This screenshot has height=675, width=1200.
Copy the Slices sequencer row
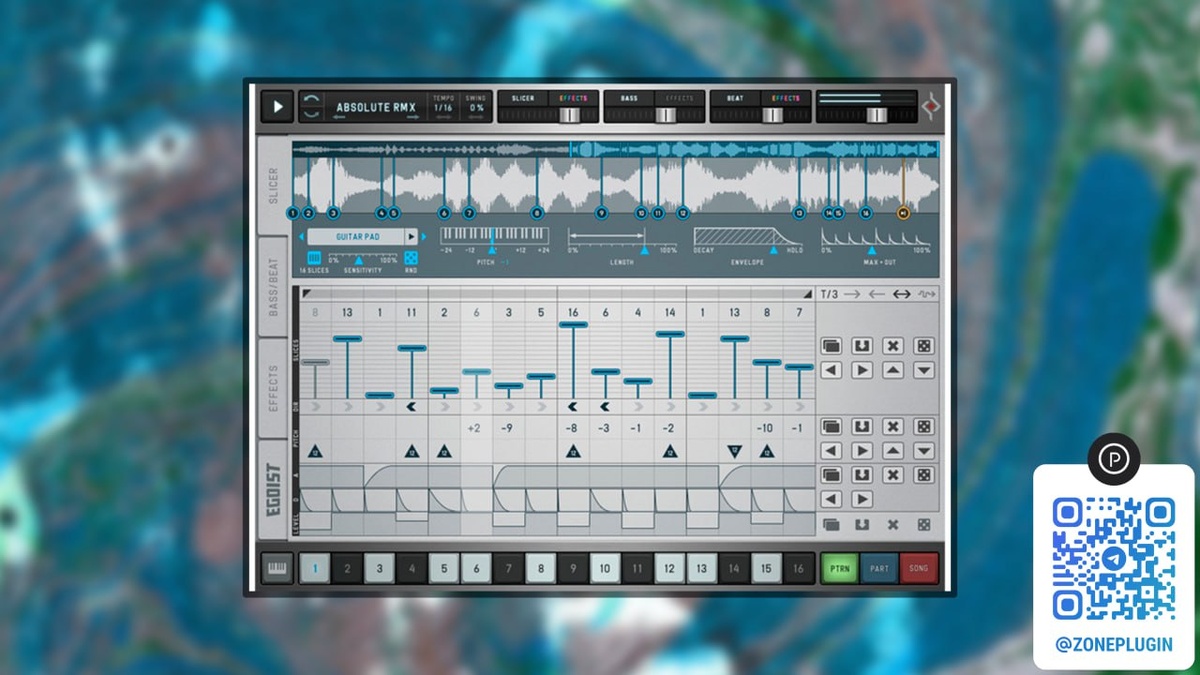pyautogui.click(x=831, y=346)
